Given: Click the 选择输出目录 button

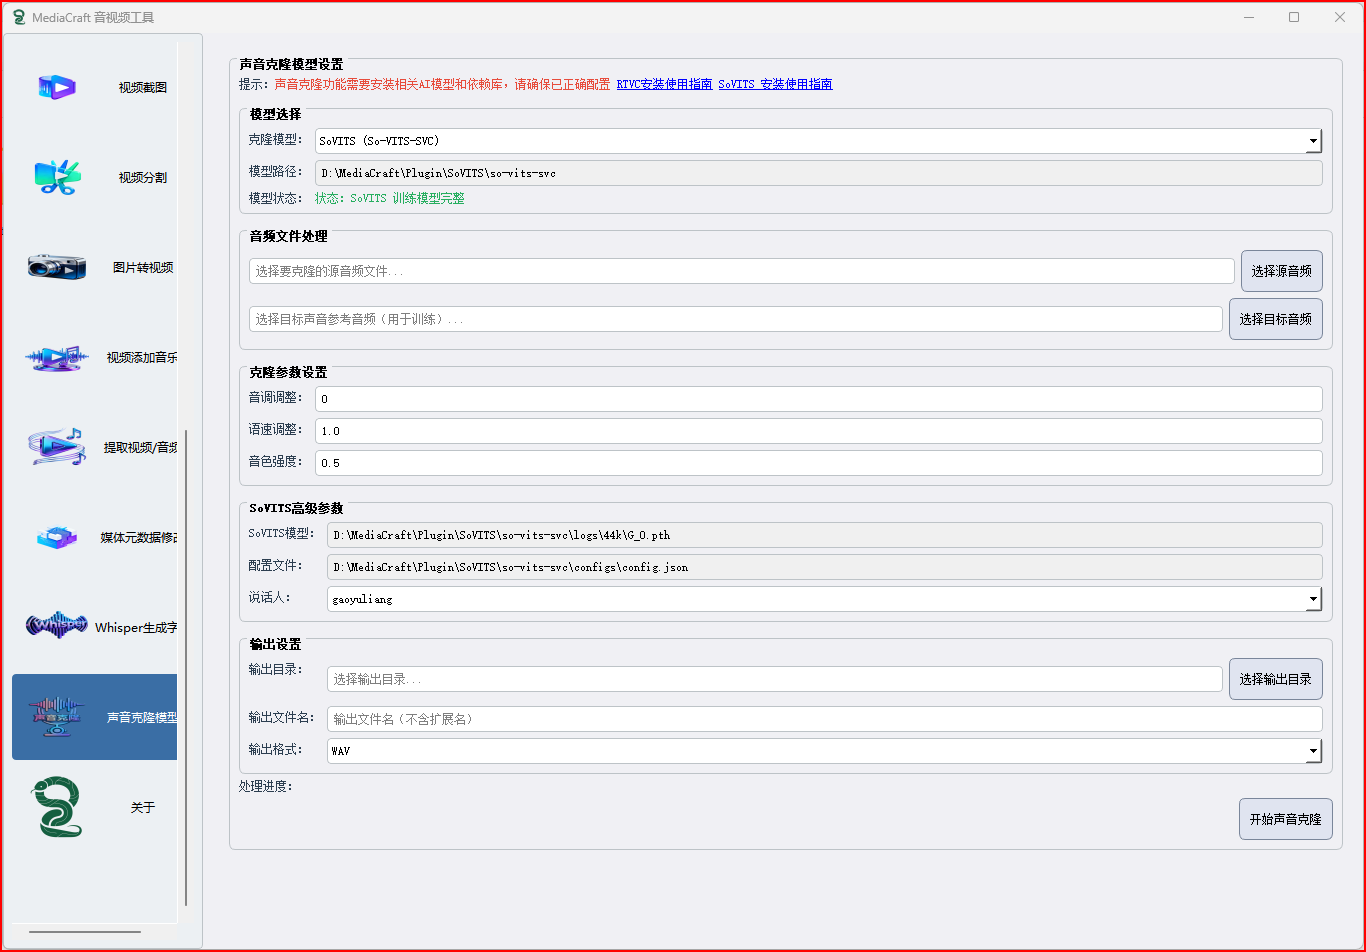Looking at the screenshot, I should click(1275, 679).
